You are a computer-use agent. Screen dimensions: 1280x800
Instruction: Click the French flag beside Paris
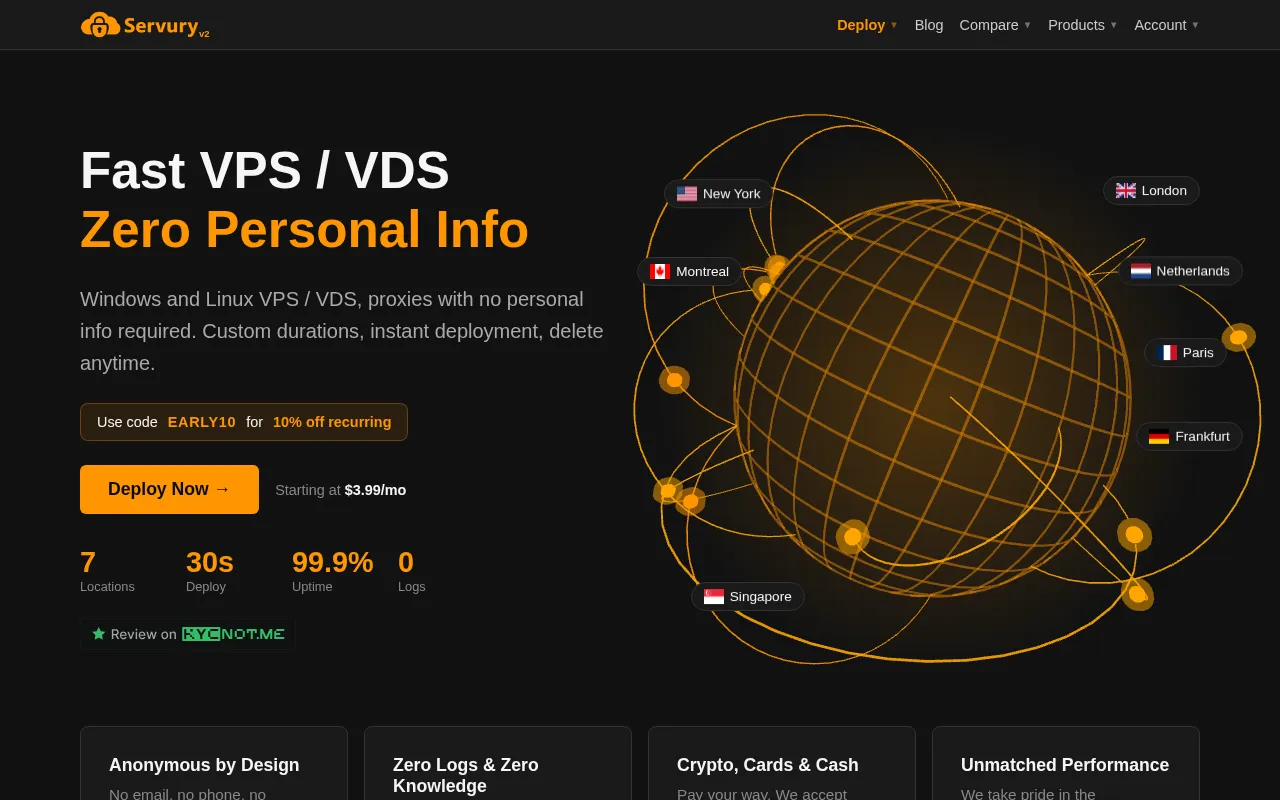[1167, 353]
